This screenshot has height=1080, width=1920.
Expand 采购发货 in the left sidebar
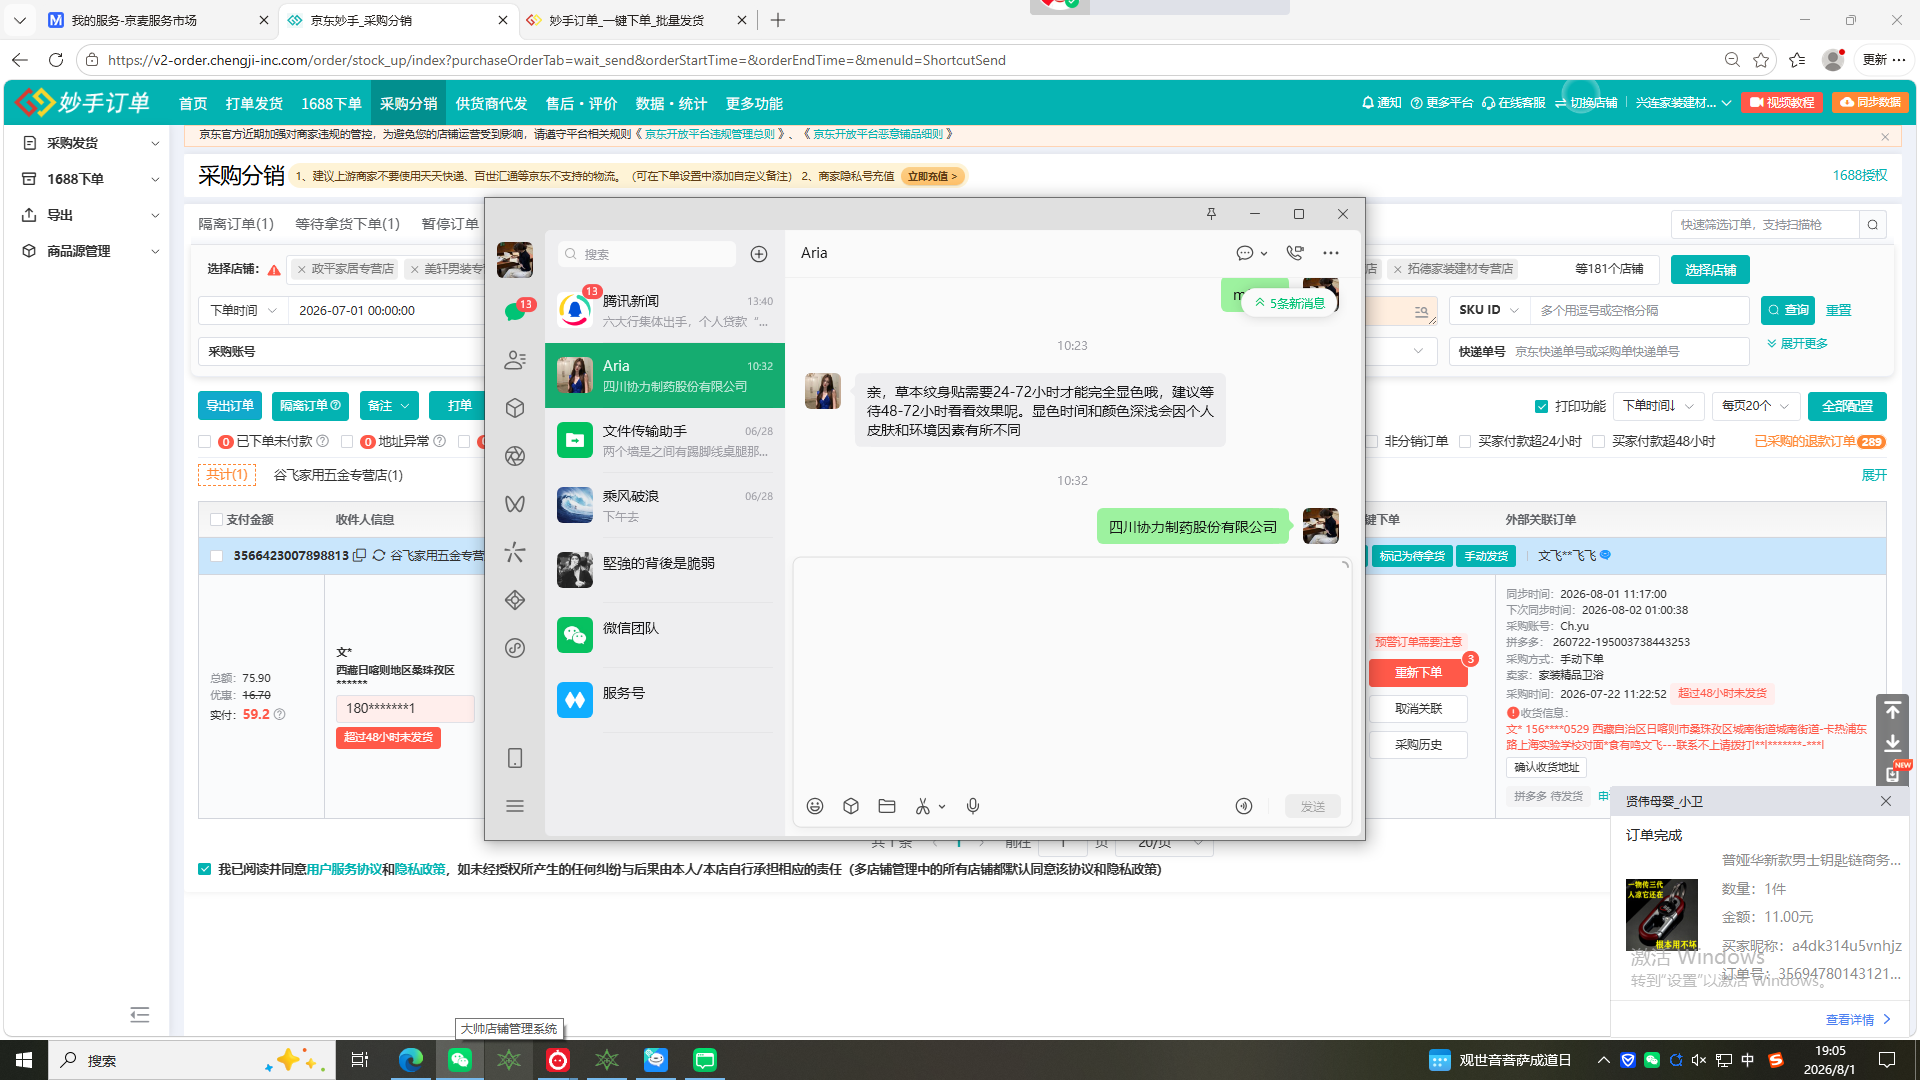(x=90, y=143)
